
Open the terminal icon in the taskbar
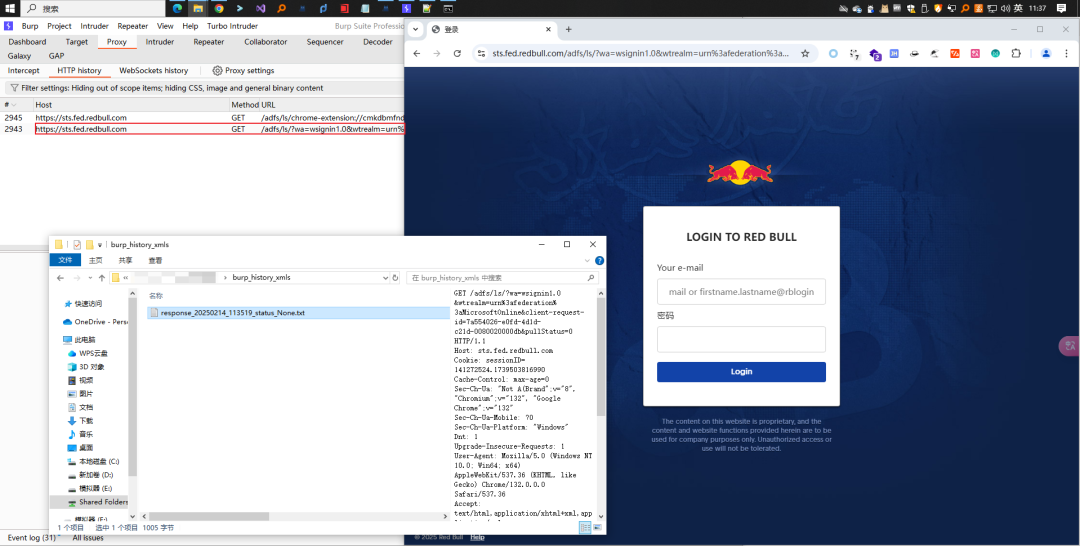[448, 8]
